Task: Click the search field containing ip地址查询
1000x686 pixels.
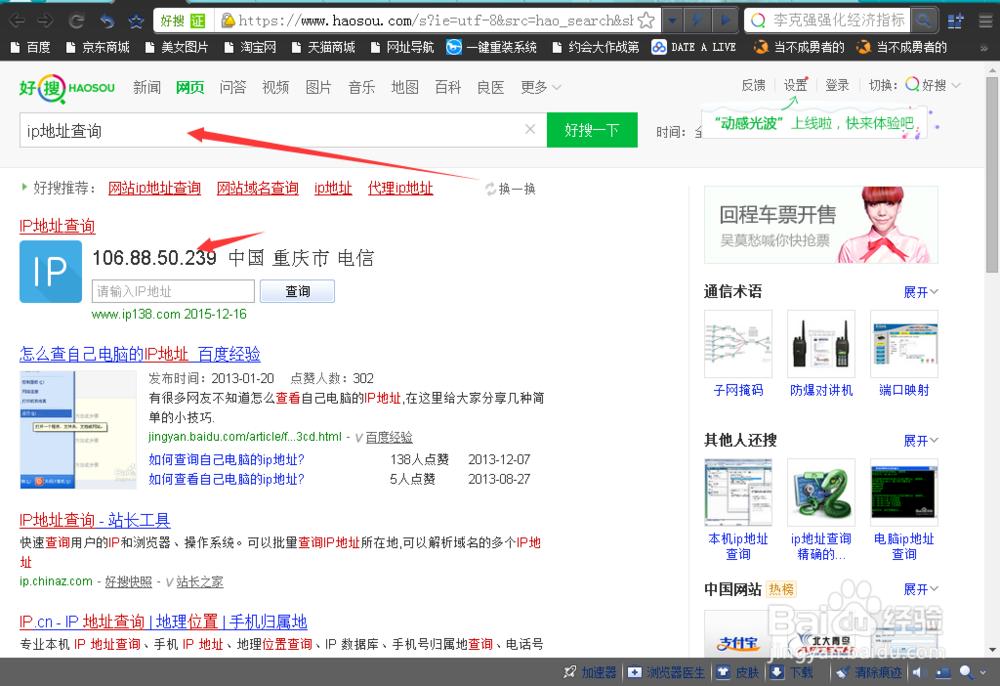Action: pos(283,130)
